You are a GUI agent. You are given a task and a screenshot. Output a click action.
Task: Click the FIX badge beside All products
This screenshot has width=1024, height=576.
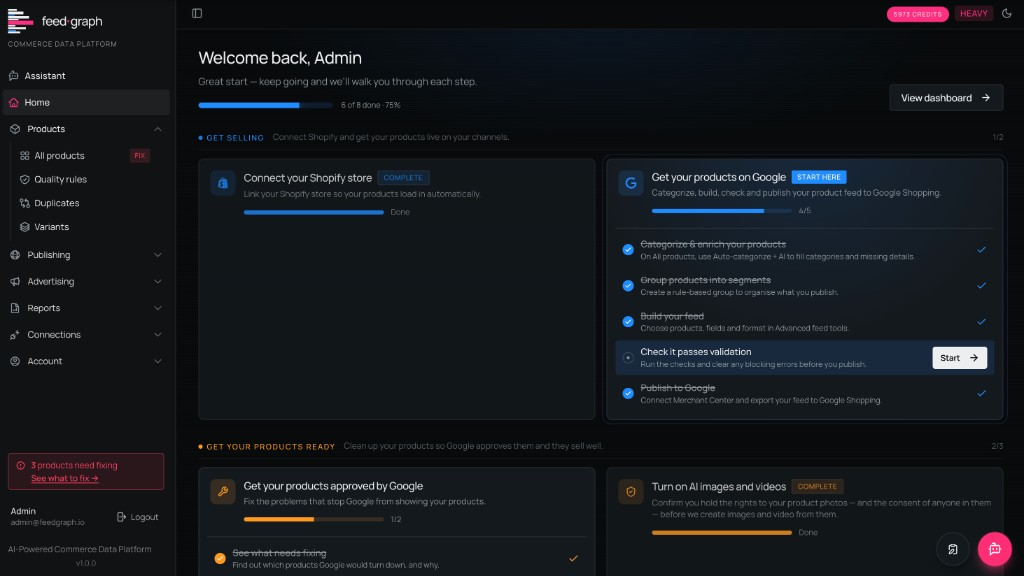point(140,155)
